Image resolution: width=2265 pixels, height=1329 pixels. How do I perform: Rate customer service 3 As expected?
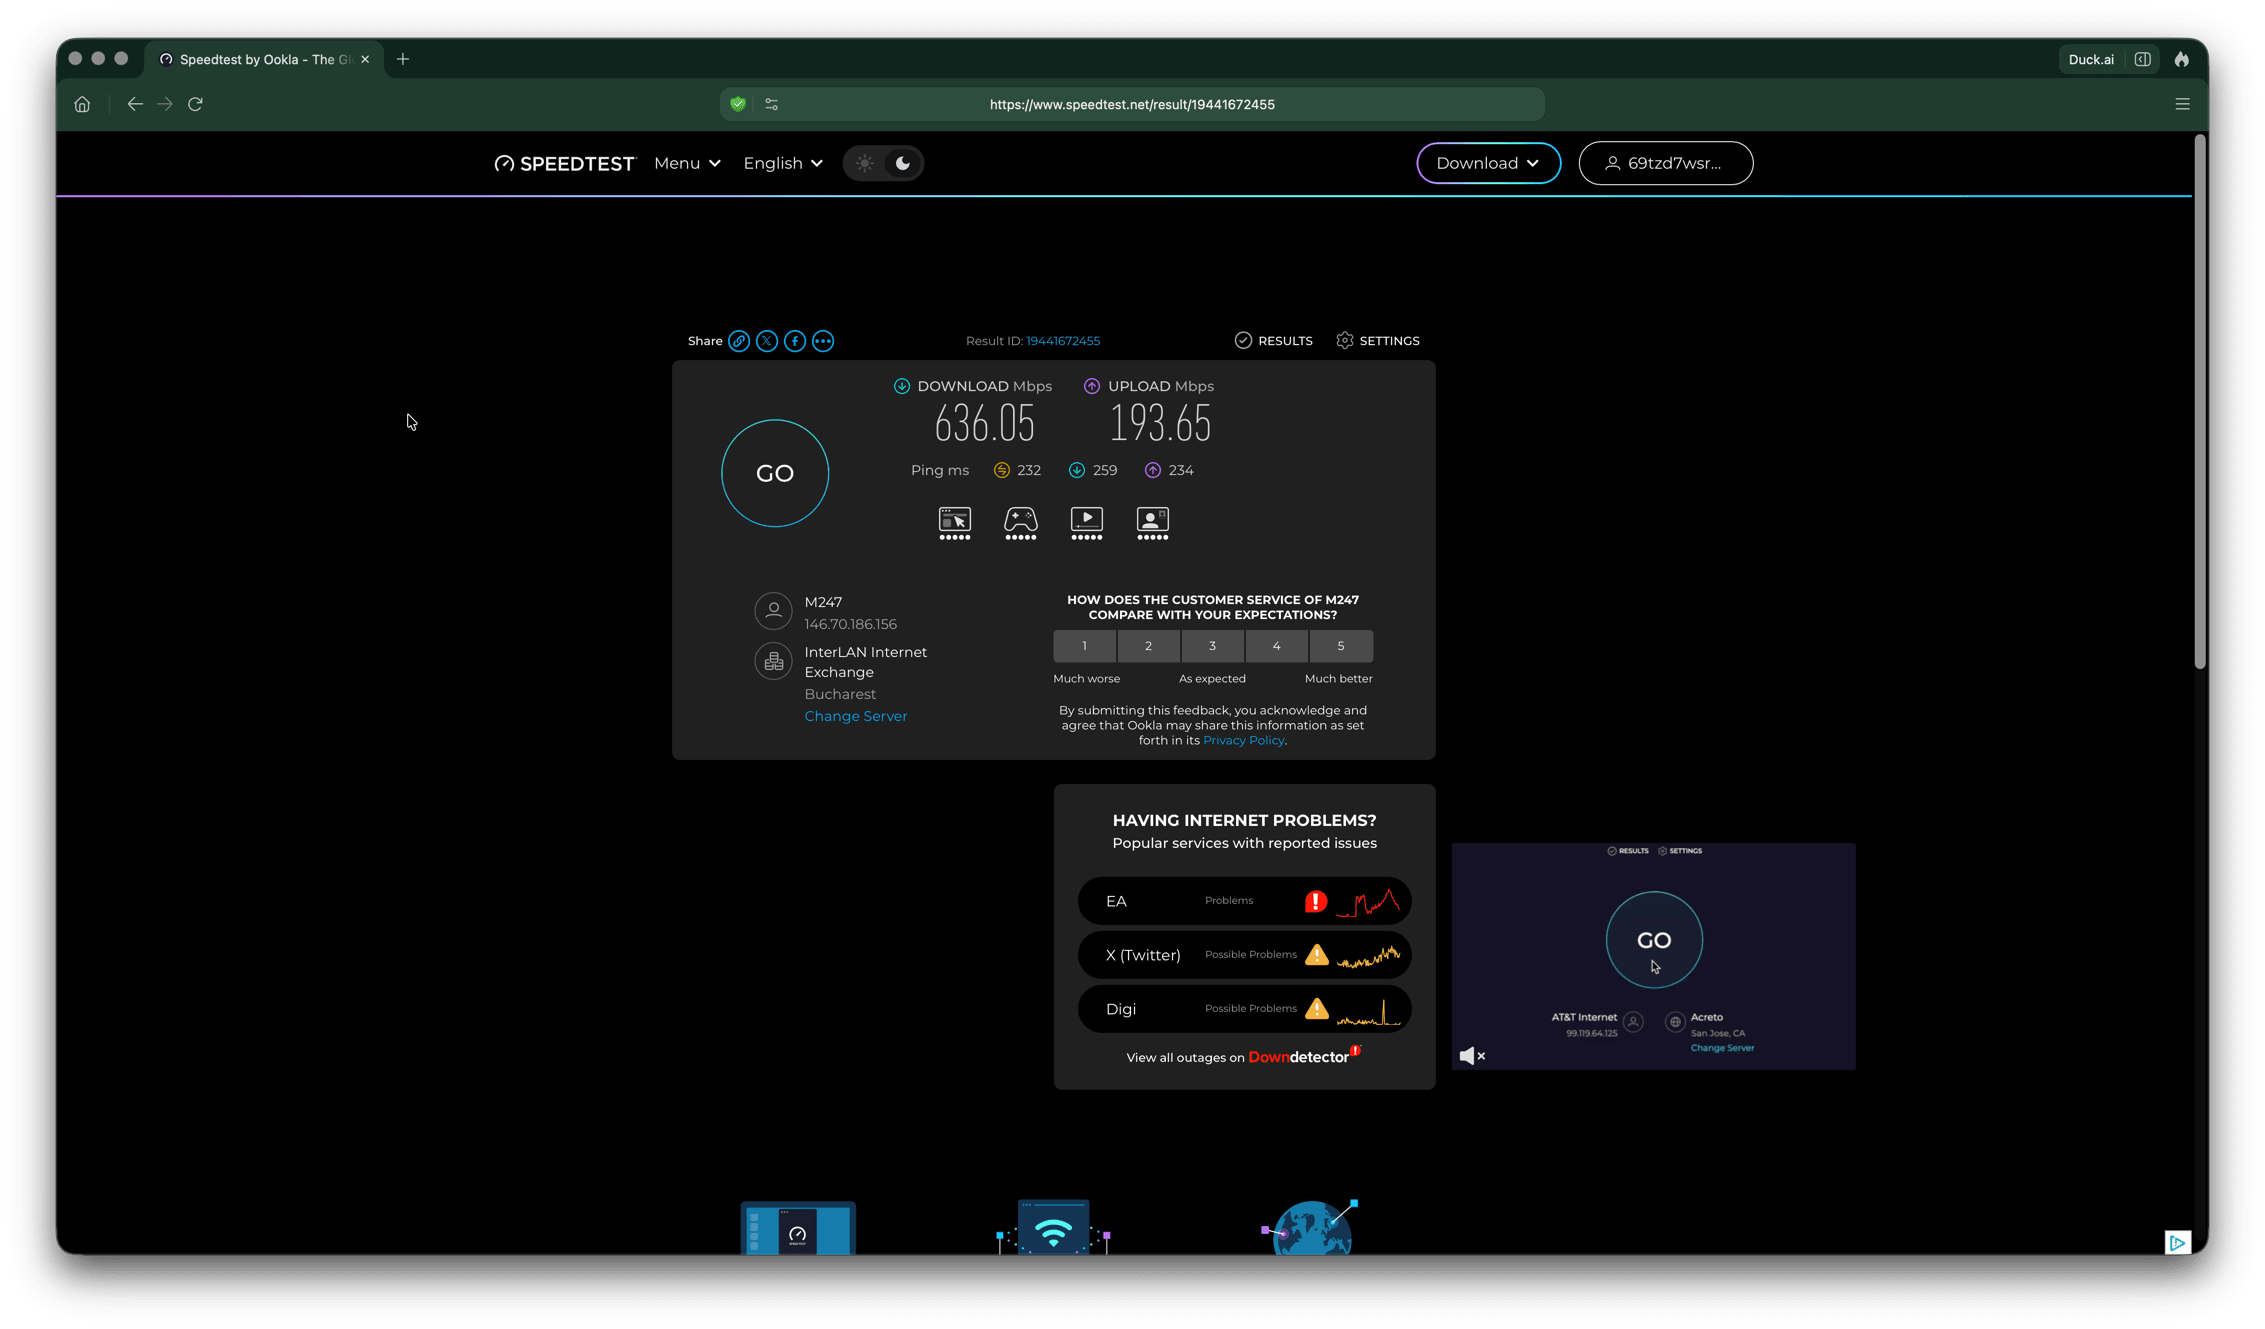(1212, 646)
